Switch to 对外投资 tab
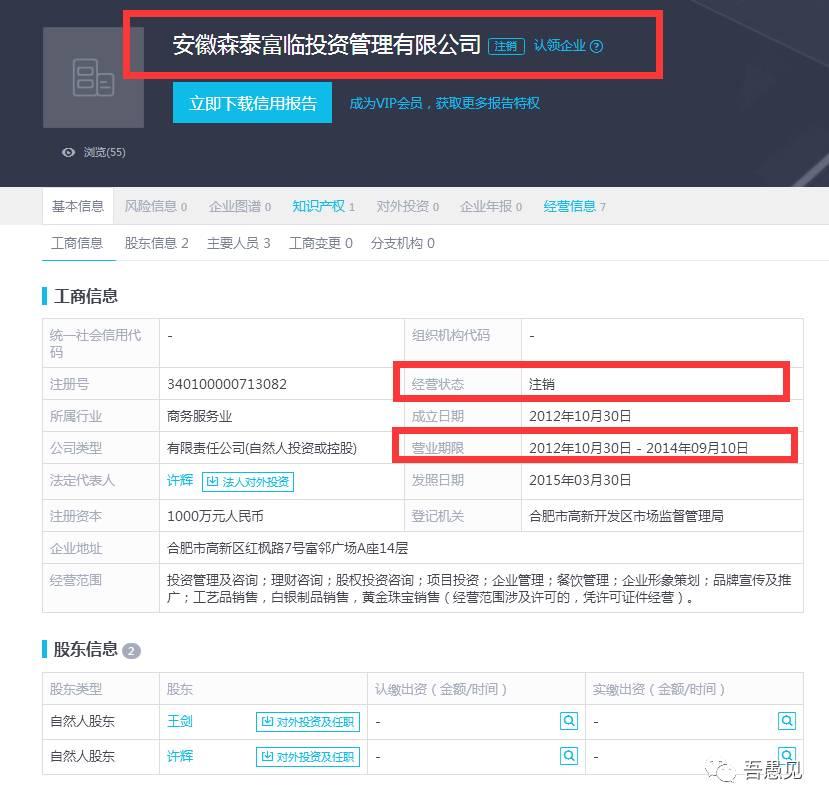Image resolution: width=829 pixels, height=806 pixels. (407, 206)
